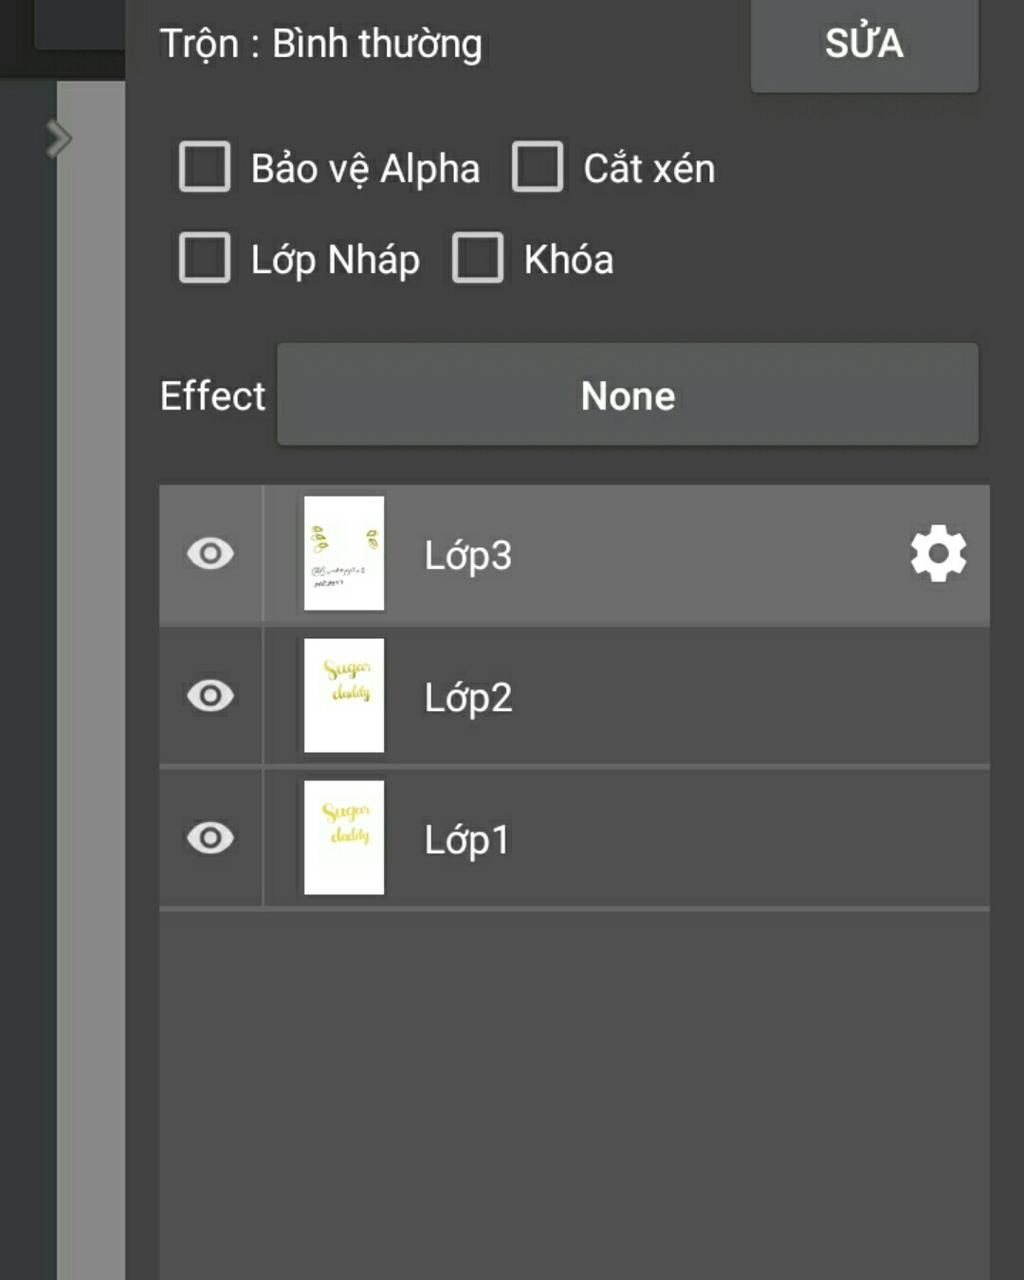Image resolution: width=1024 pixels, height=1280 pixels.
Task: Tick the Lớp Nháp checkbox
Action: pos(205,258)
